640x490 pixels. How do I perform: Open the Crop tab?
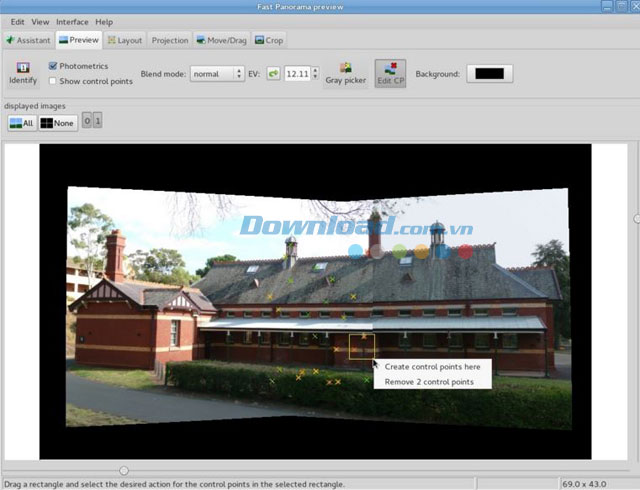point(269,40)
